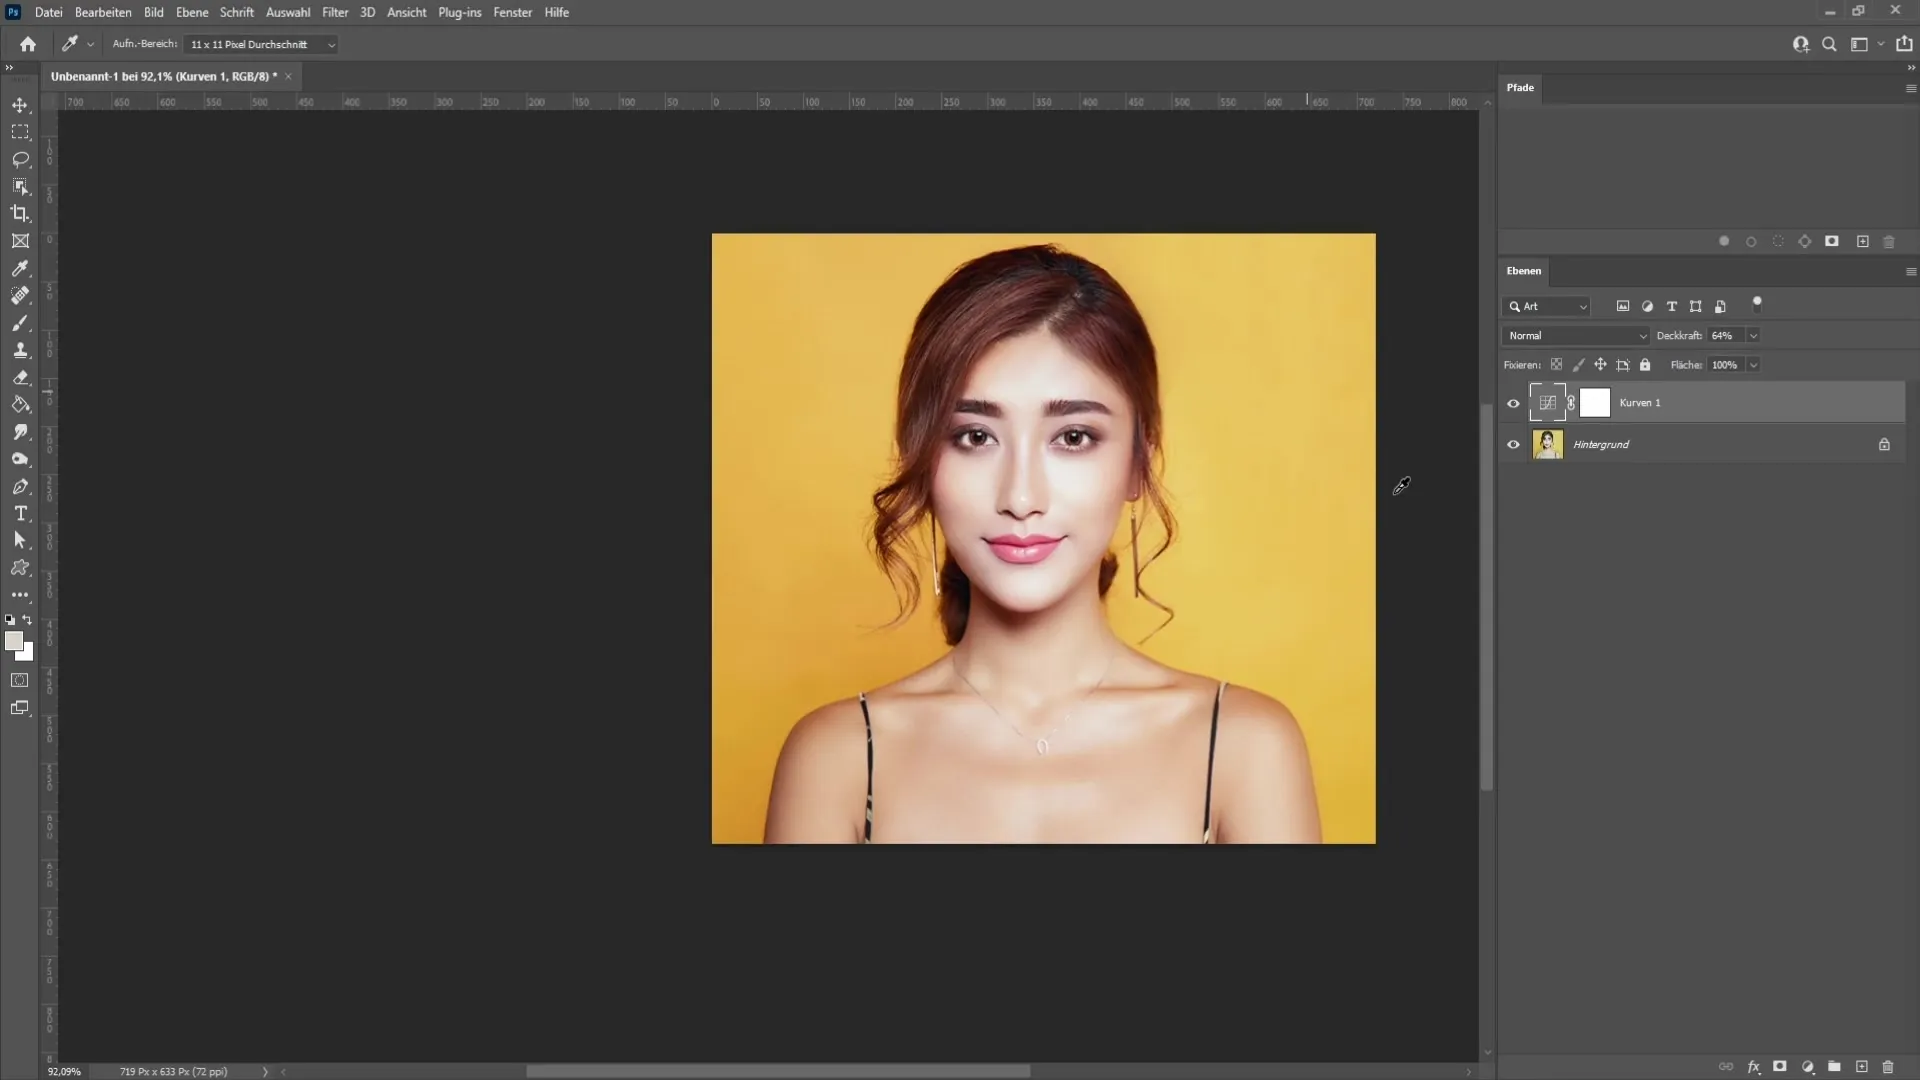Viewport: 1920px width, 1080px height.
Task: Select the Clone Stamp tool
Action: tap(20, 350)
